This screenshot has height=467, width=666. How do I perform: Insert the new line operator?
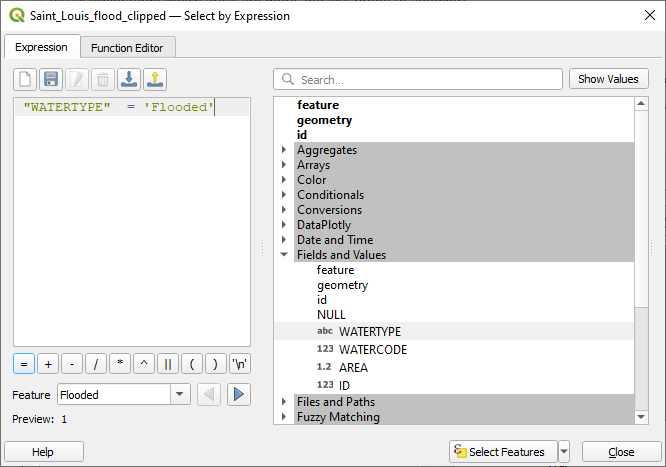pyautogui.click(x=239, y=364)
